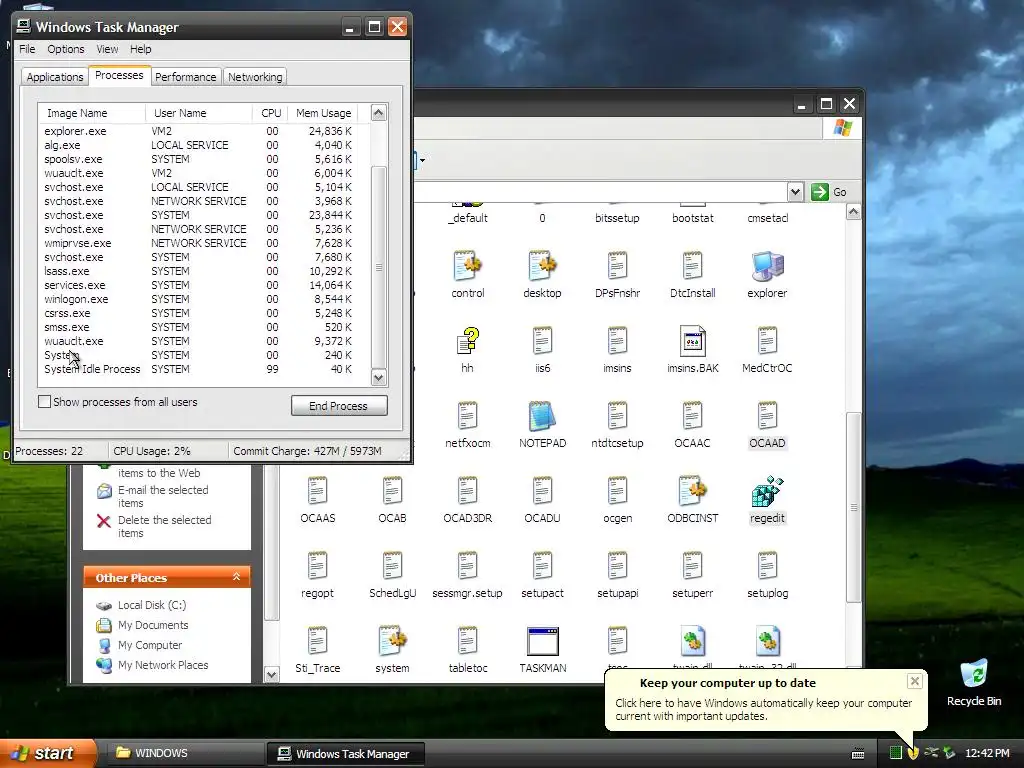The width and height of the screenshot is (1024, 768).
Task: Select the OCAAD file icon
Action: pyautogui.click(x=767, y=416)
